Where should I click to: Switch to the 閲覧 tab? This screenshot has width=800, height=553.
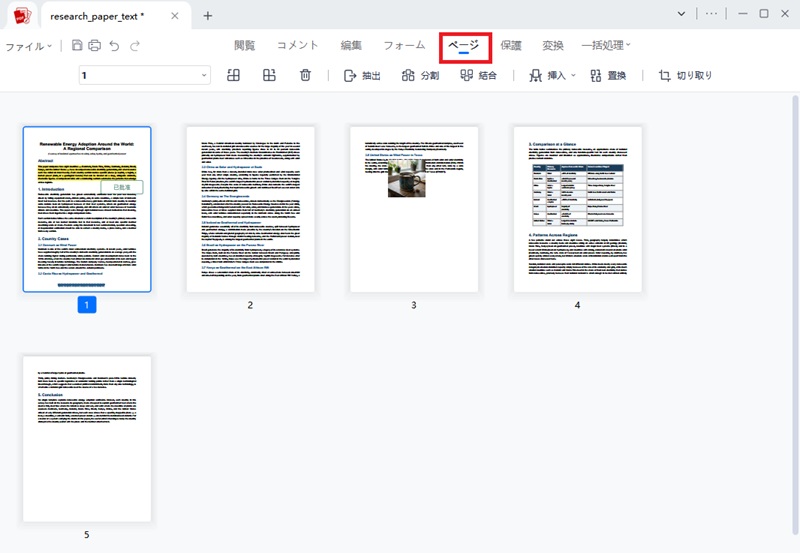[x=244, y=45]
